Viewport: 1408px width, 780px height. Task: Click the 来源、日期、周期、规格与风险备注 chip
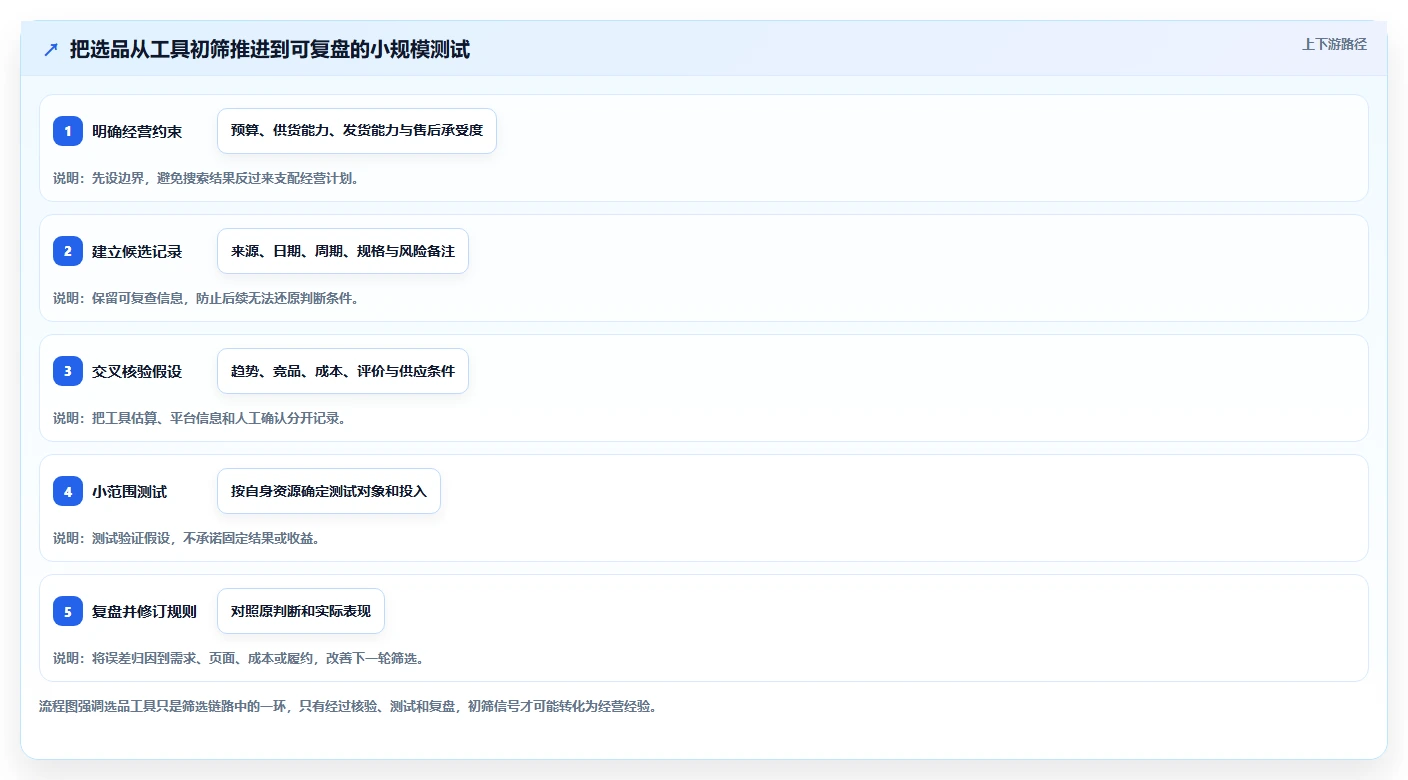tap(343, 251)
